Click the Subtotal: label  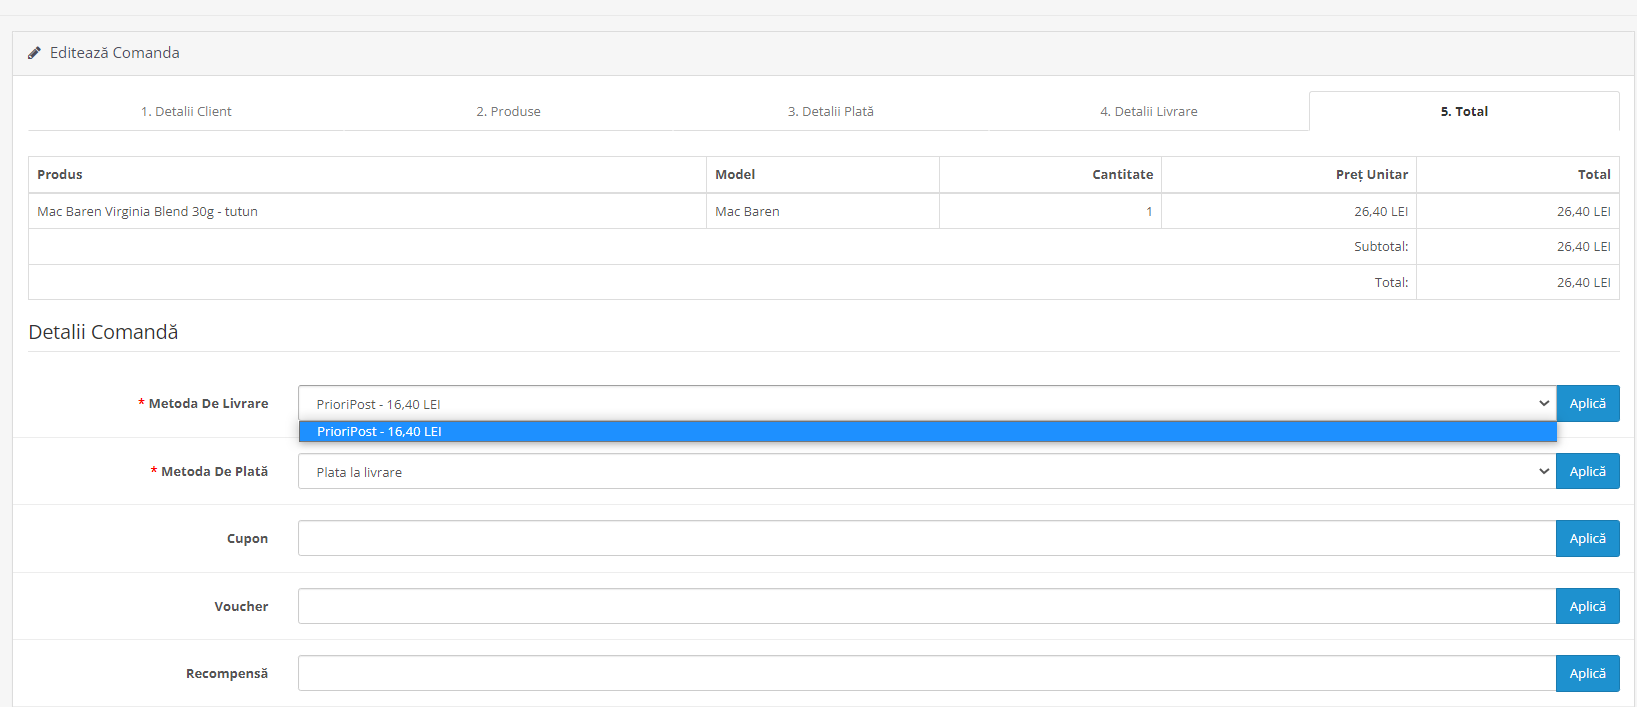click(x=1381, y=246)
